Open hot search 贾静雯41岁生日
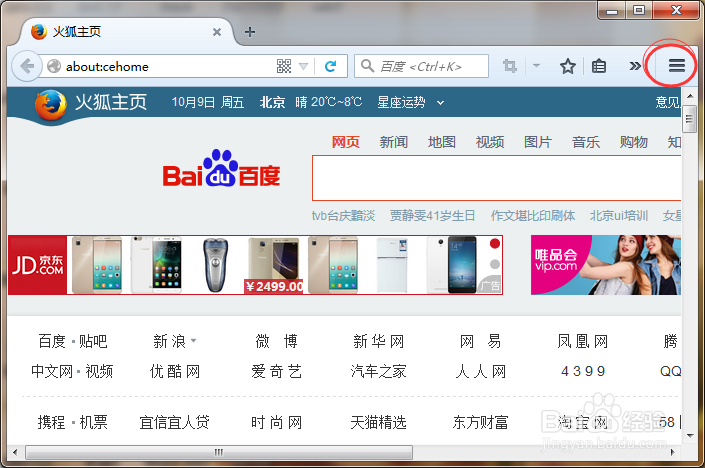 click(x=432, y=216)
